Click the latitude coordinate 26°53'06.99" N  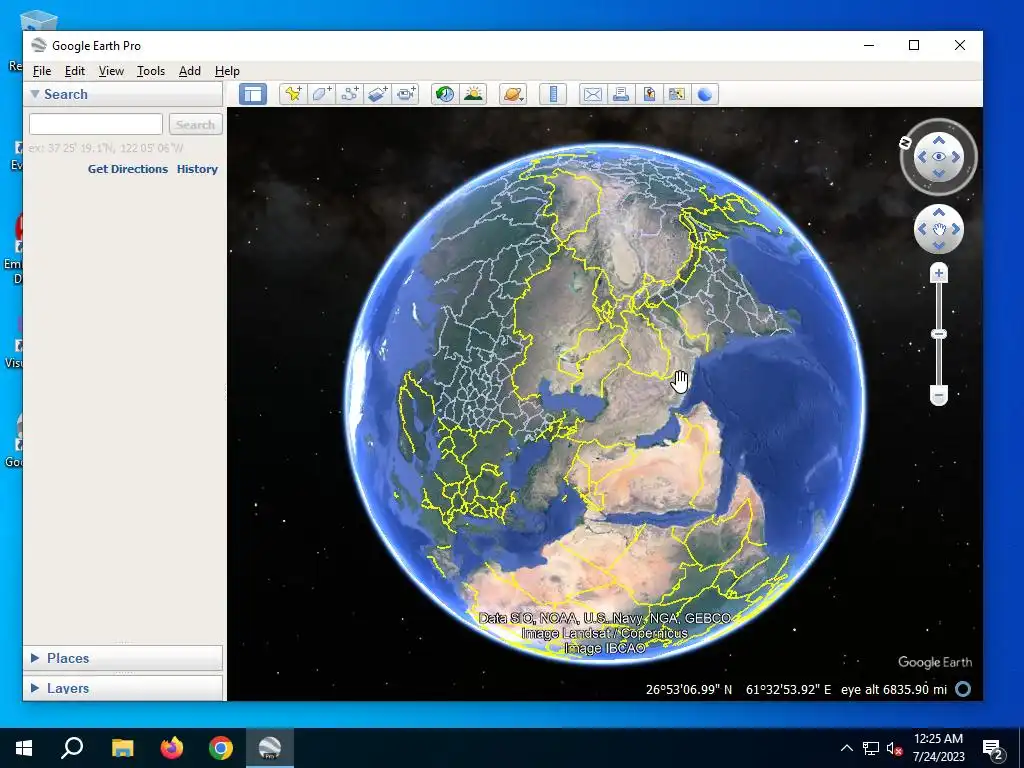pyautogui.click(x=689, y=689)
